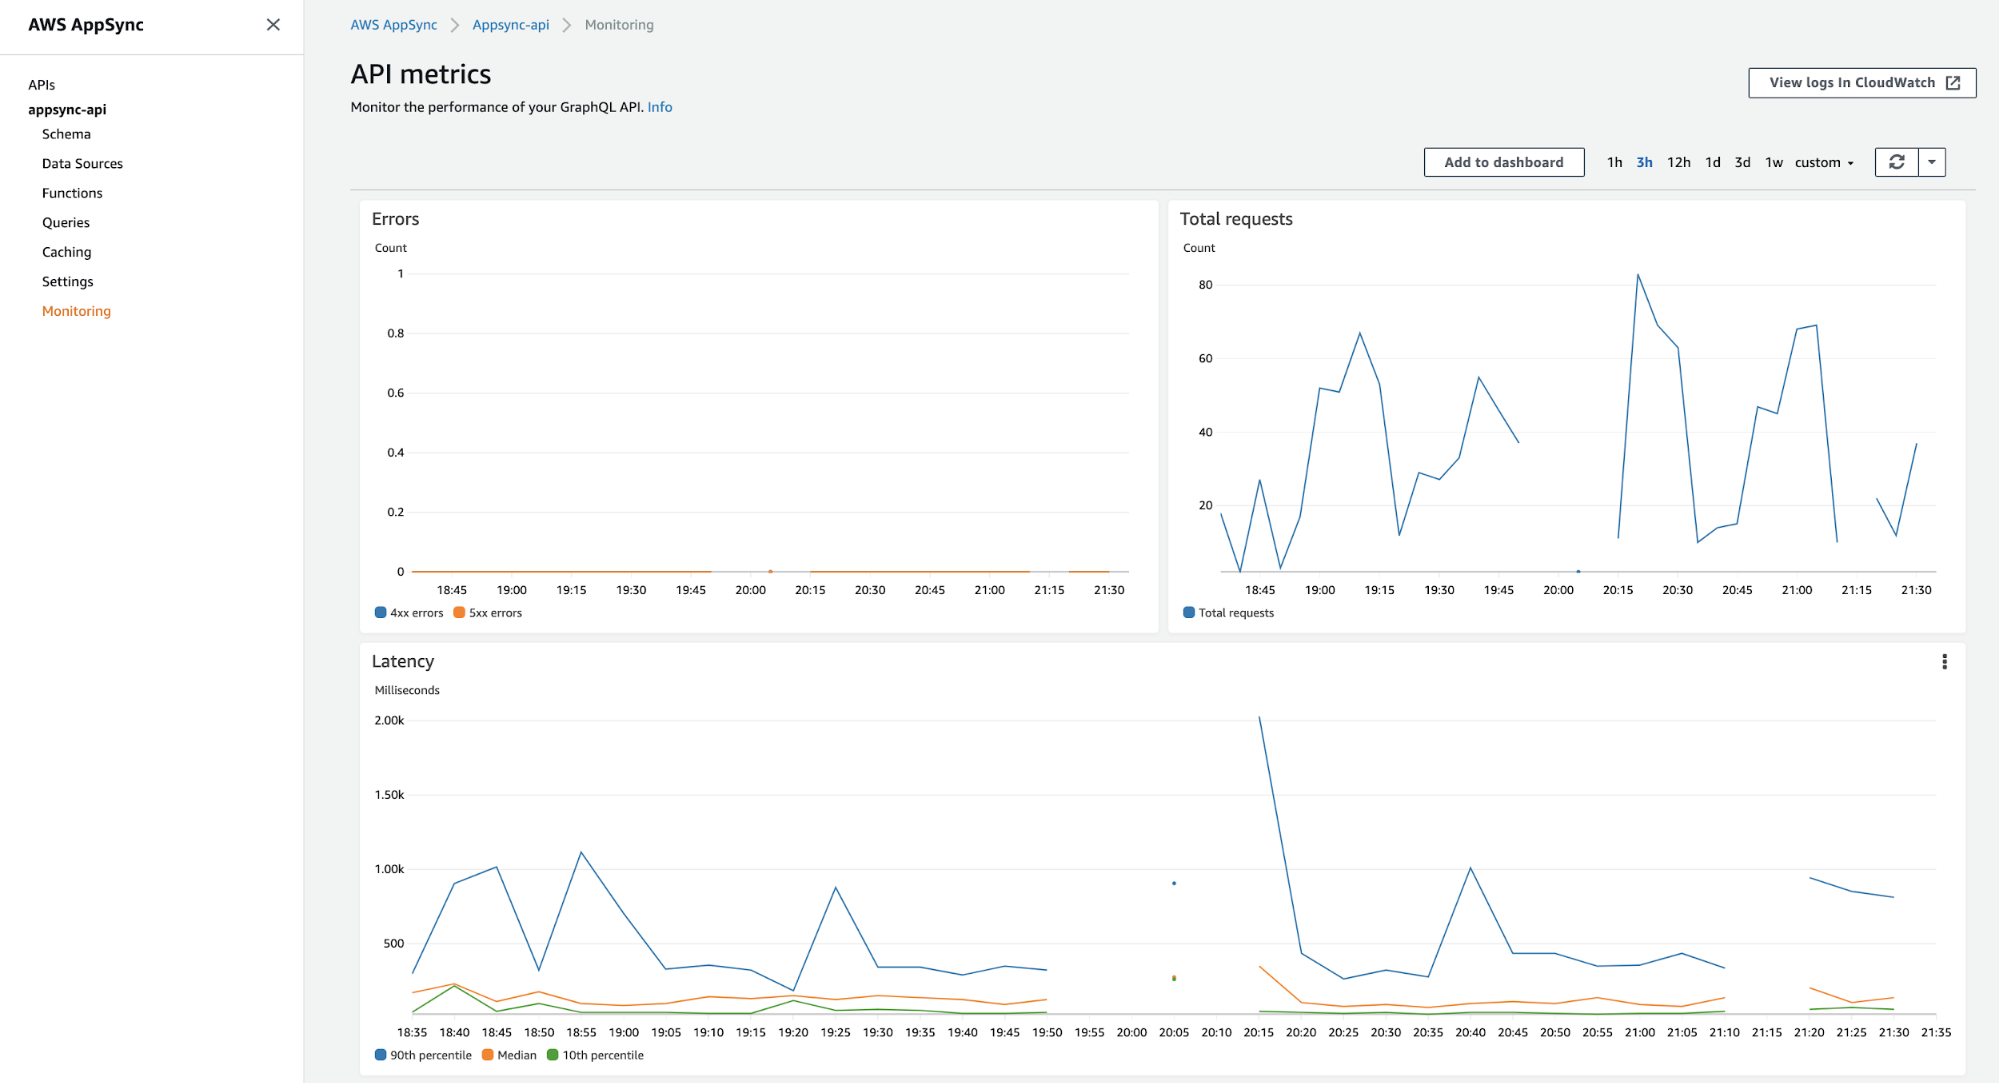Open the Latency widget three-dot menu
1999x1083 pixels.
(1944, 662)
